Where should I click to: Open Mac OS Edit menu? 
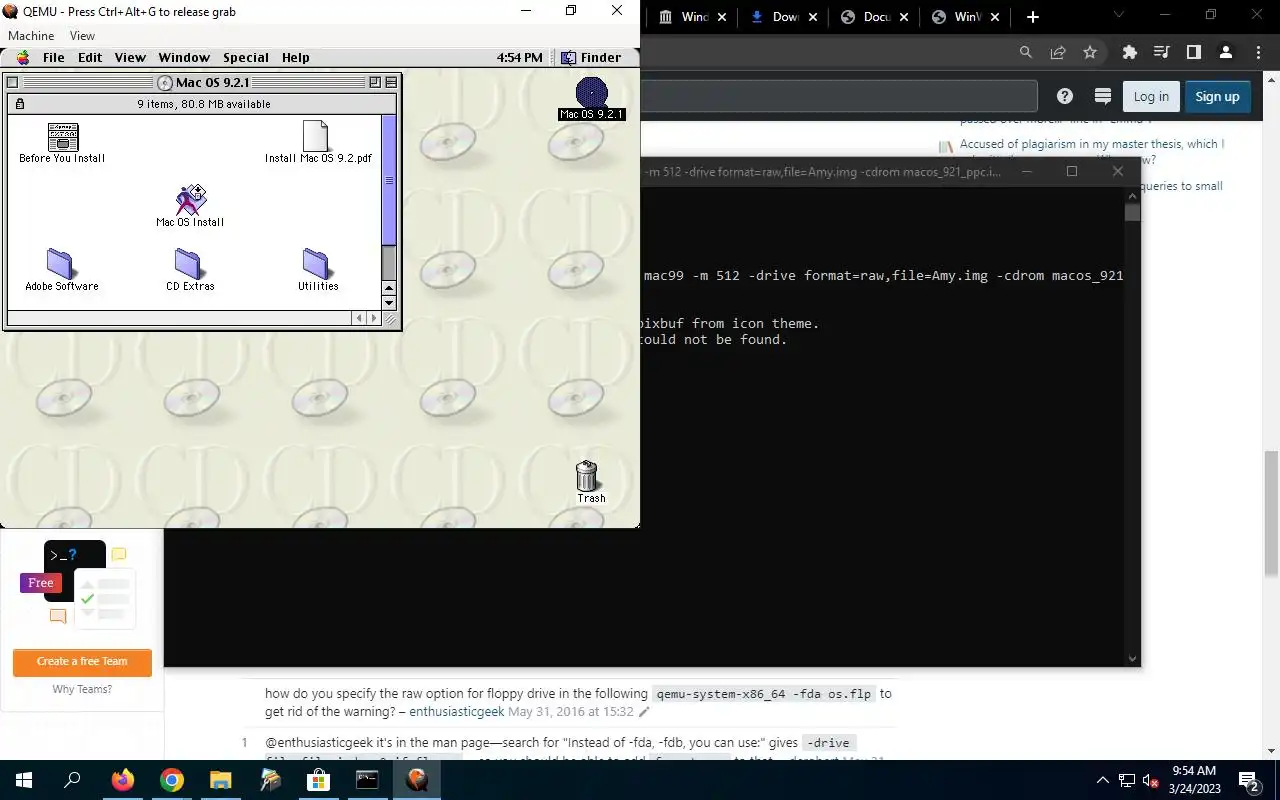pyautogui.click(x=90, y=57)
